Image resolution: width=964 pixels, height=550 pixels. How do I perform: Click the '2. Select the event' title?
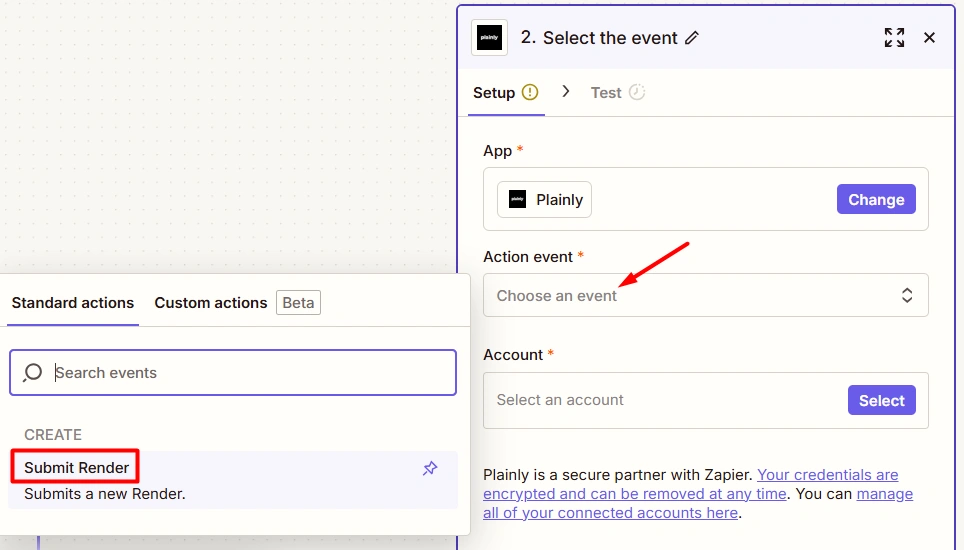click(599, 37)
